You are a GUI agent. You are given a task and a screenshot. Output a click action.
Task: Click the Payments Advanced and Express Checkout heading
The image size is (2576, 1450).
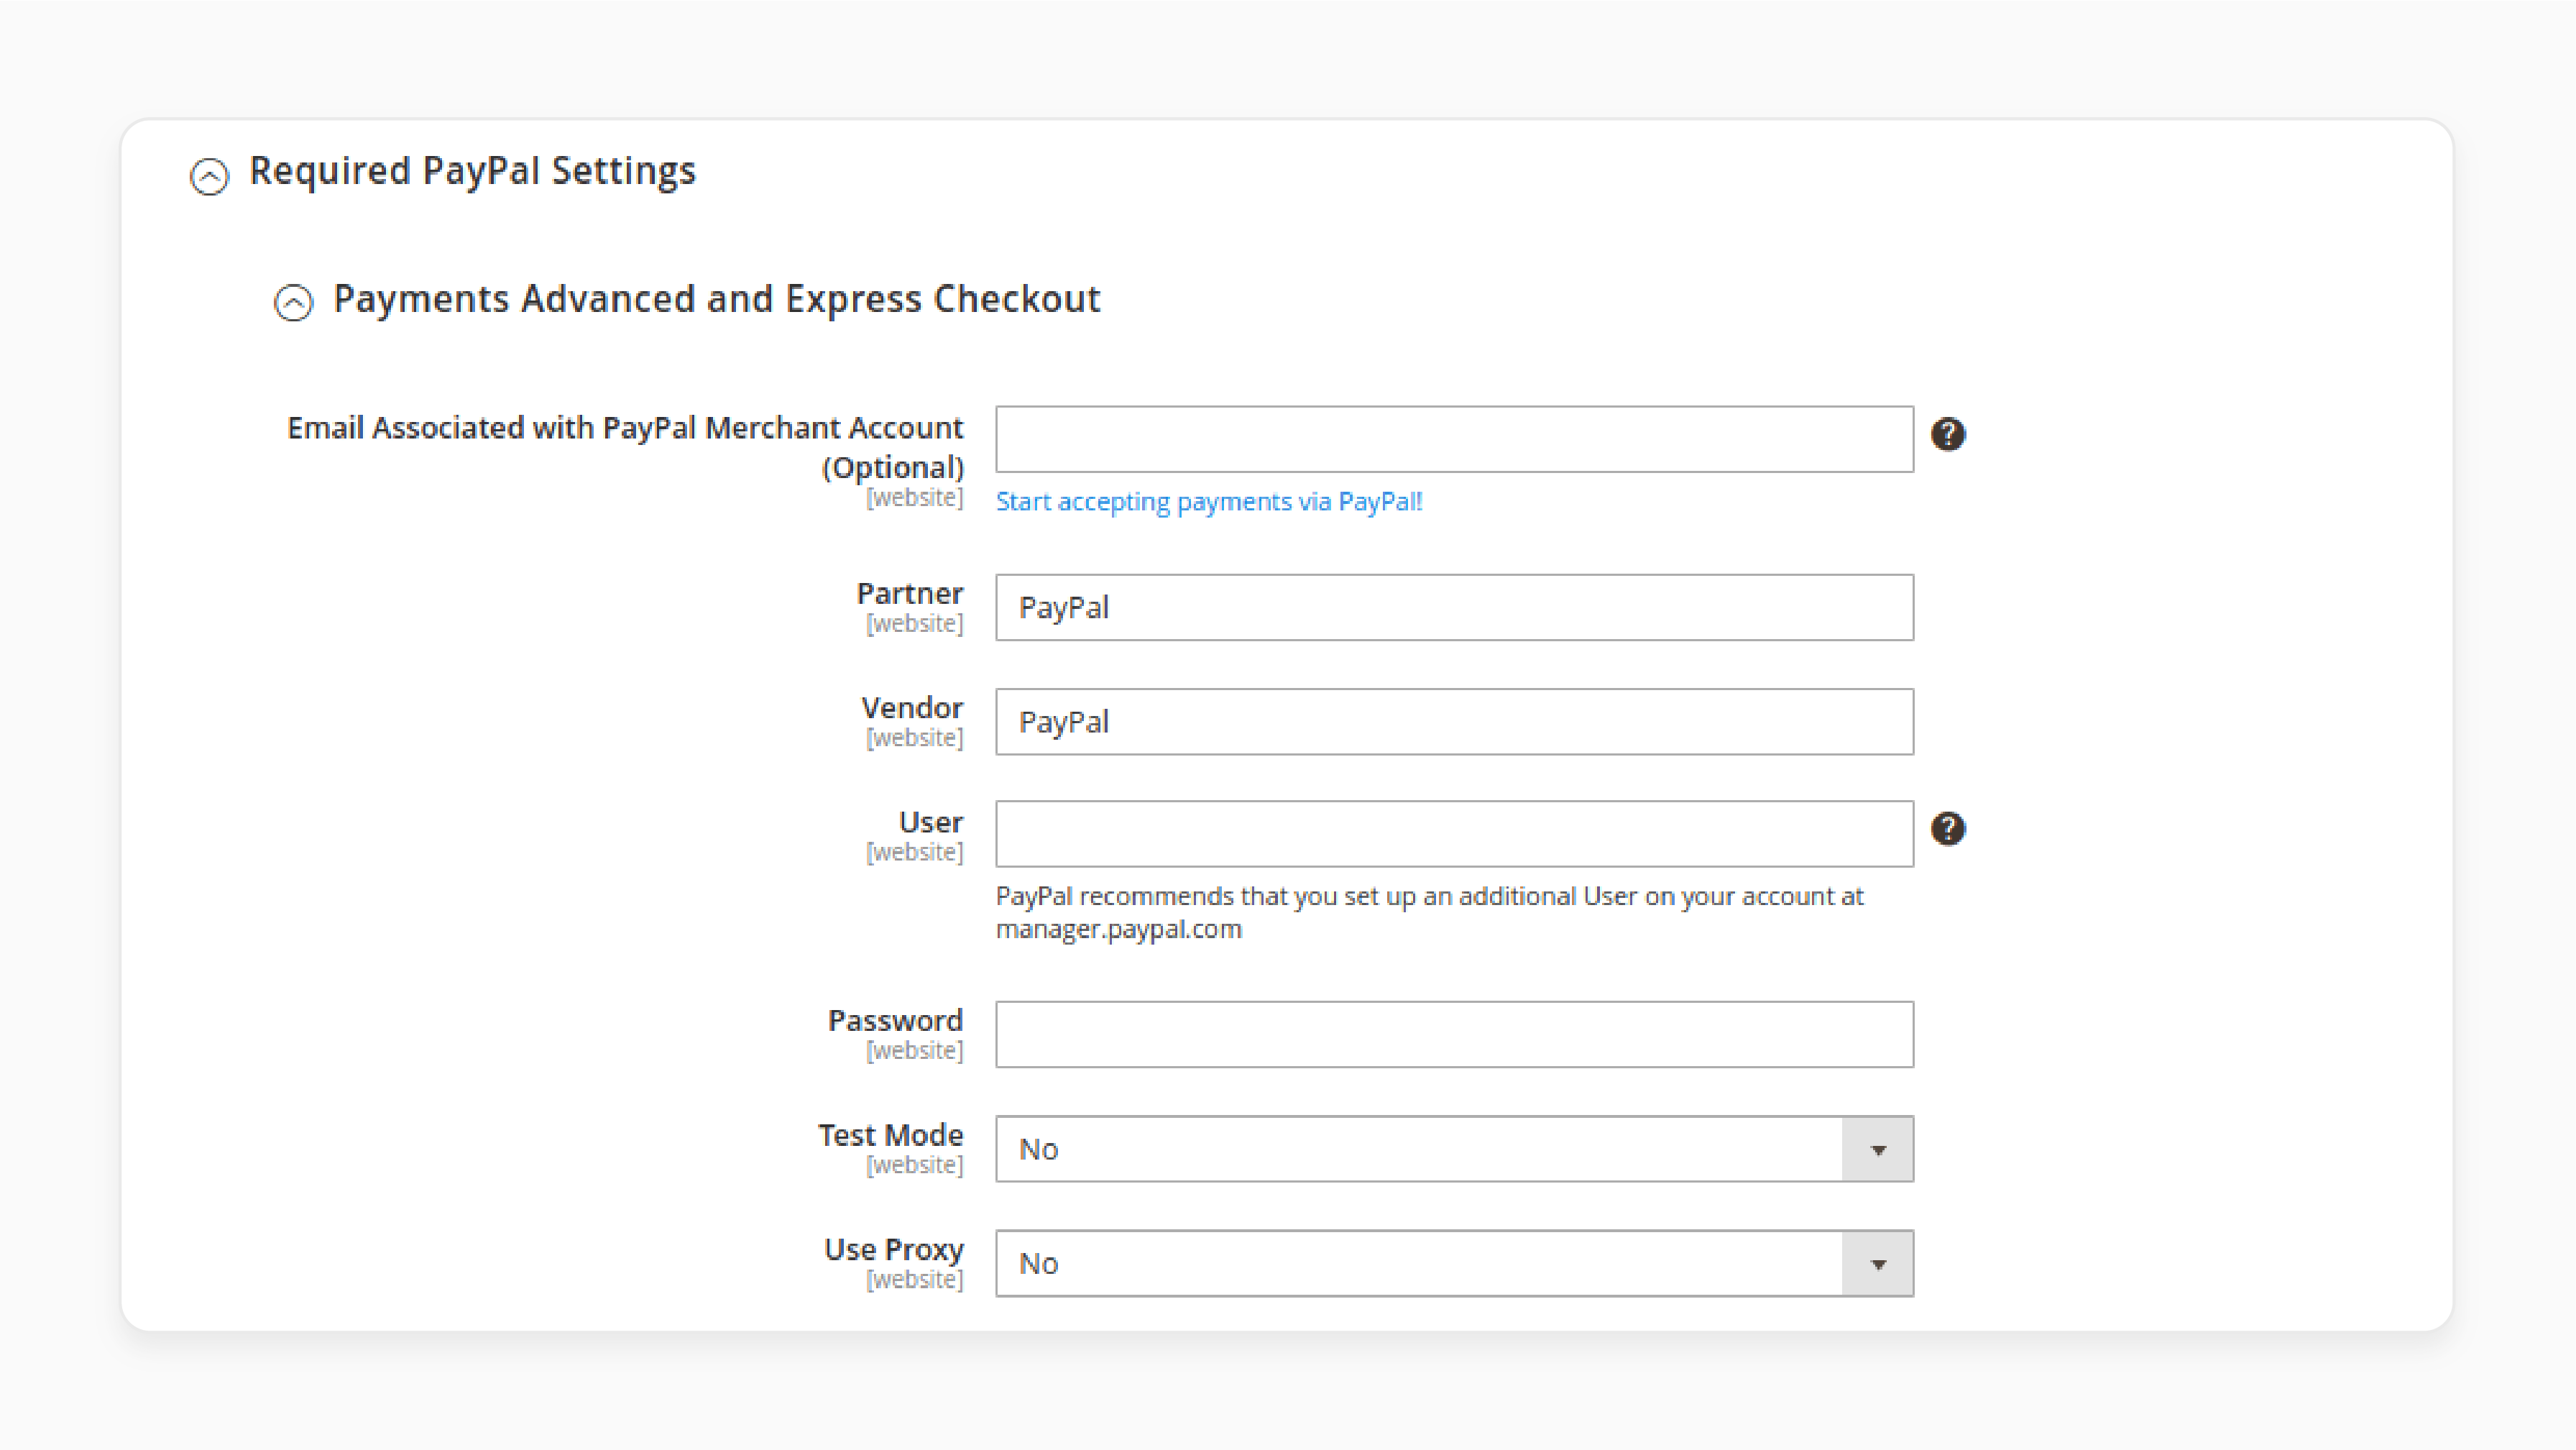[716, 299]
